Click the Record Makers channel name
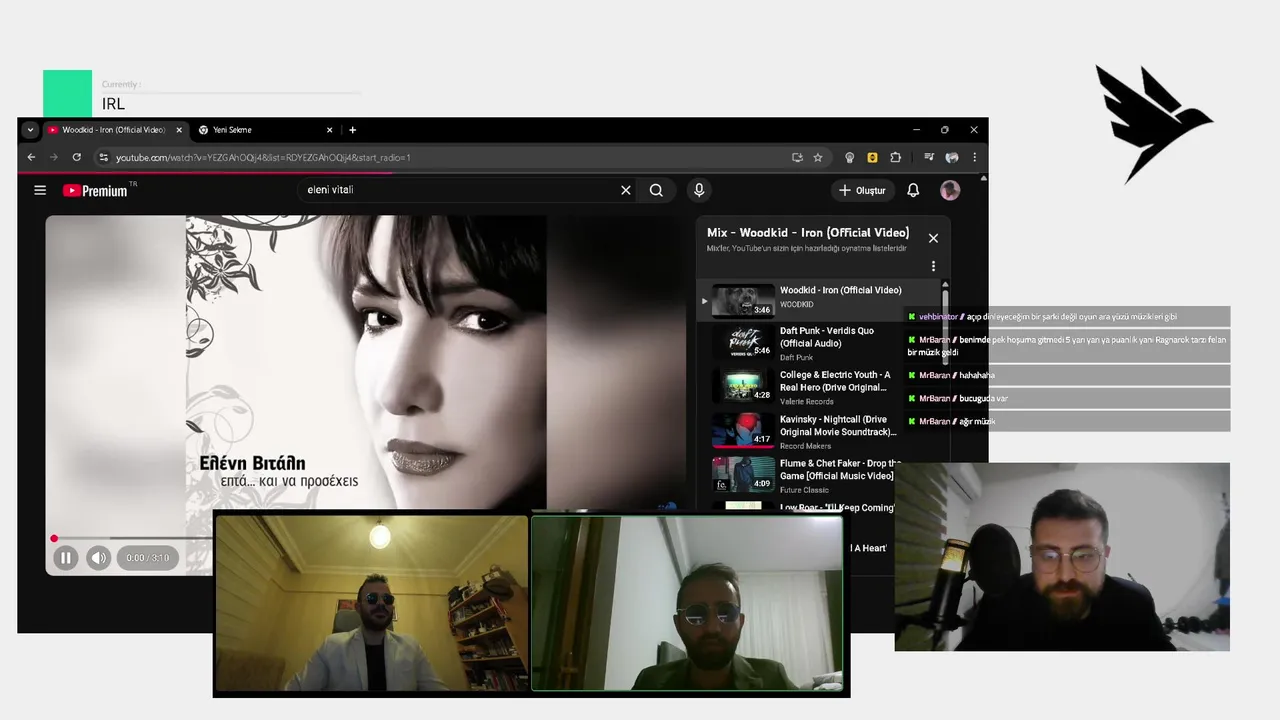The image size is (1280, 720). [805, 446]
